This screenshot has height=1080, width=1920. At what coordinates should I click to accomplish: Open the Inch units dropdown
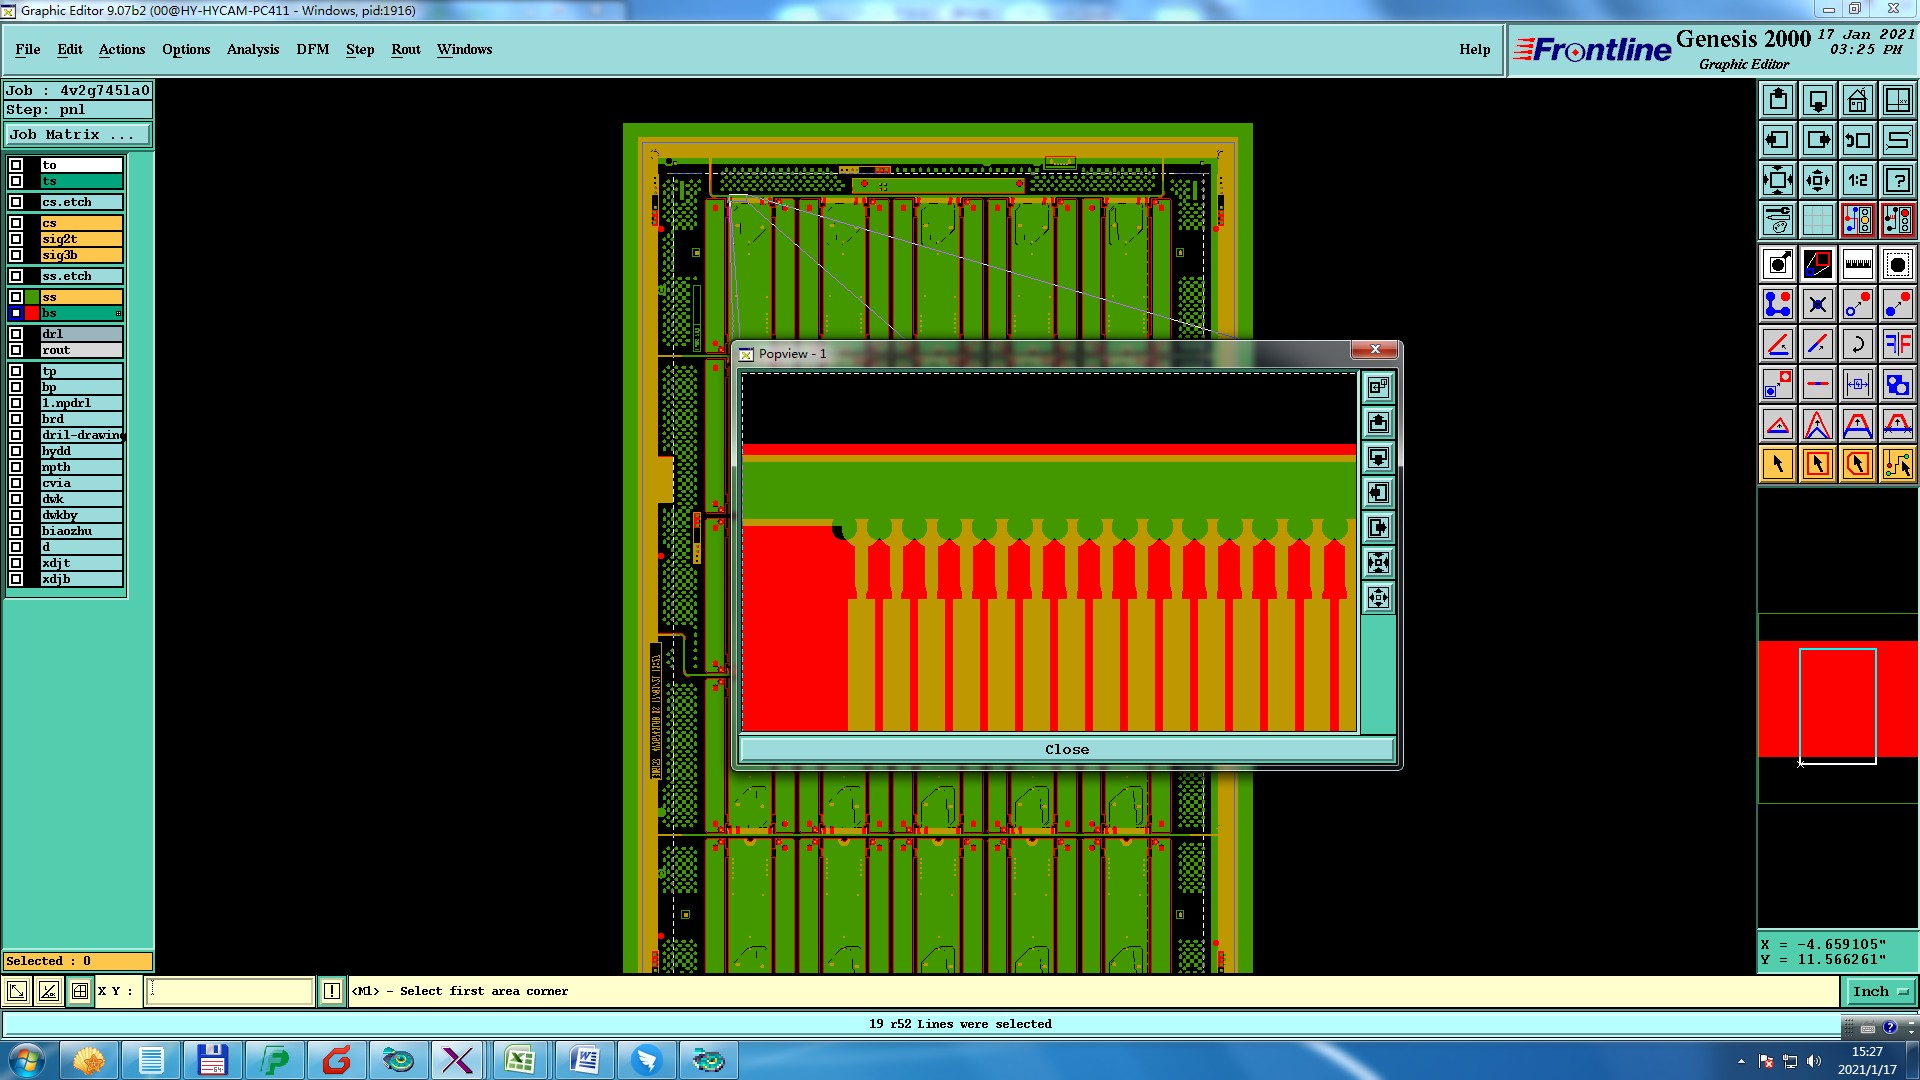point(1880,991)
